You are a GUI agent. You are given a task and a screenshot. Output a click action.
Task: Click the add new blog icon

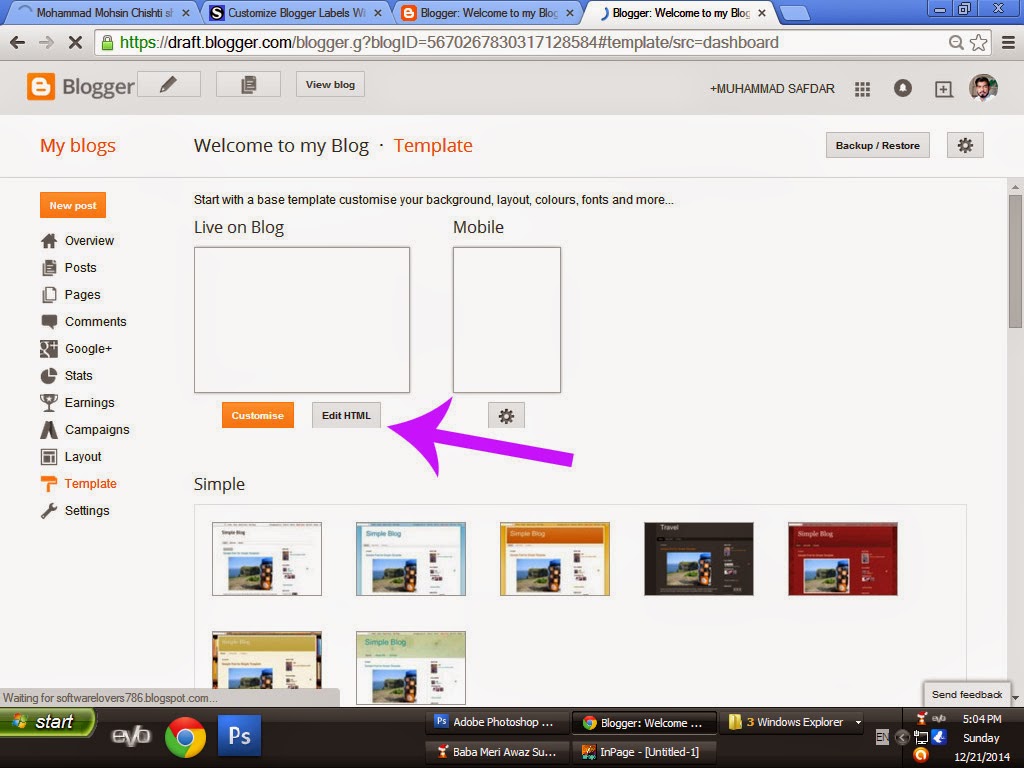click(x=942, y=89)
